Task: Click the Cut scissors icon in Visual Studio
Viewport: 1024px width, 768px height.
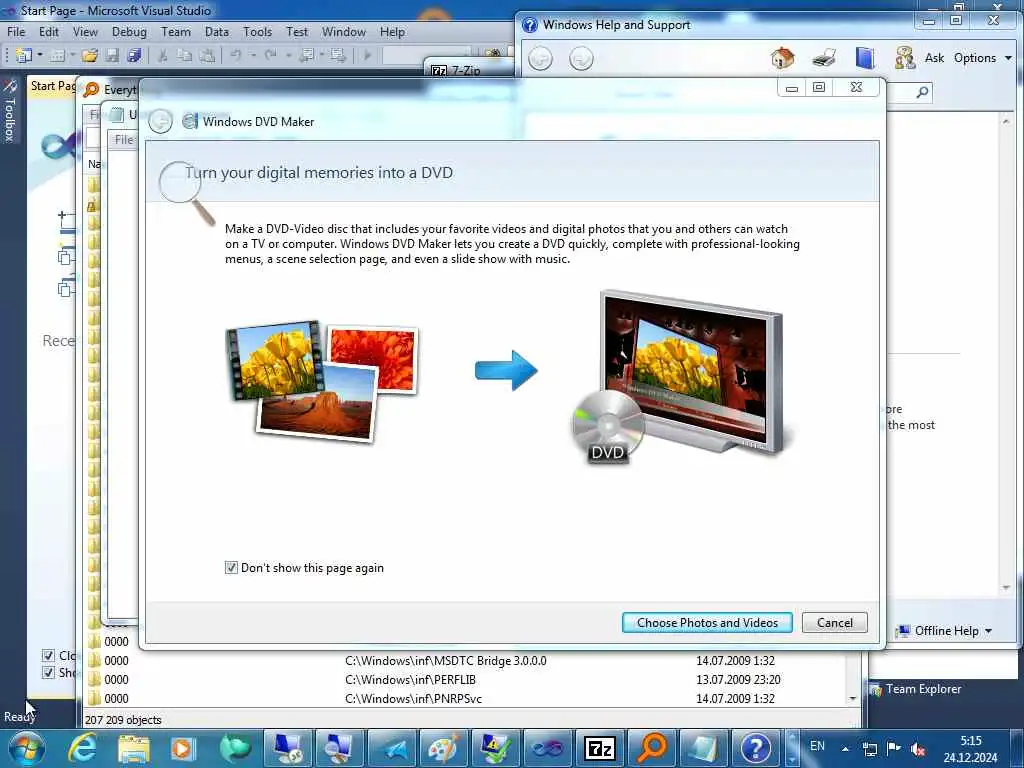Action: point(163,56)
